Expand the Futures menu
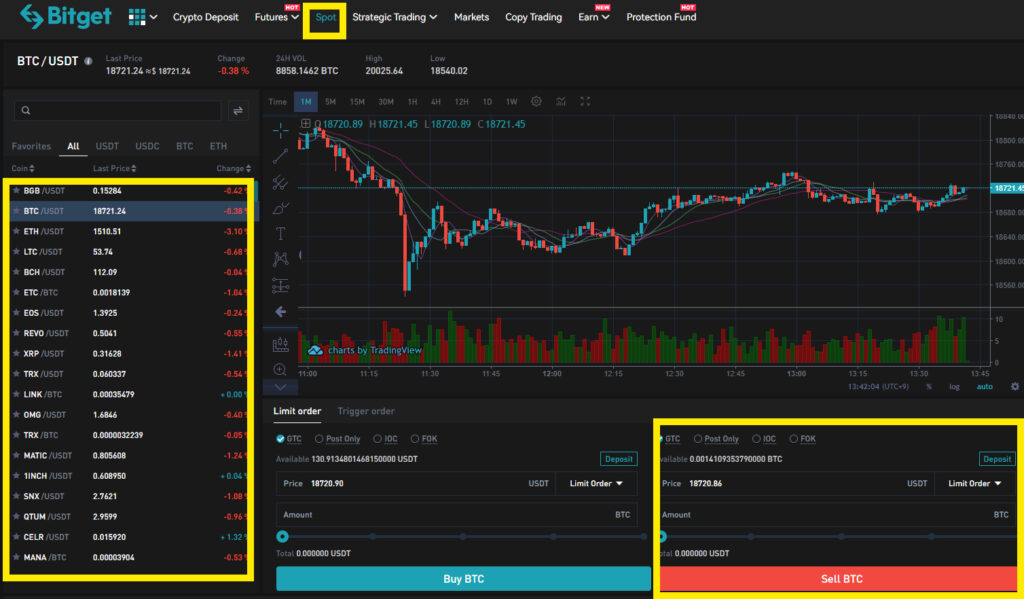1024x599 pixels. [276, 17]
